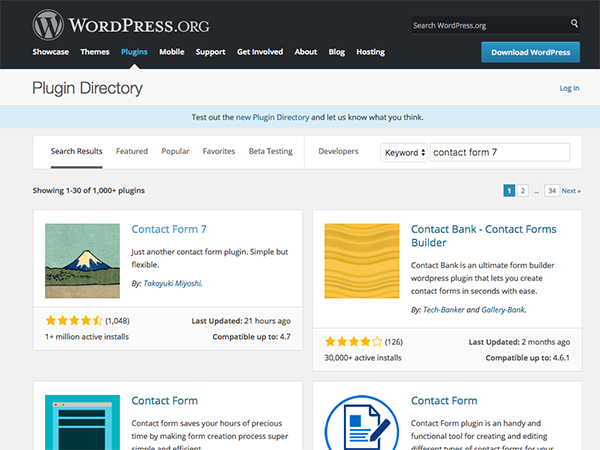Click the Next » pagination link
The image size is (600, 450).
(571, 191)
